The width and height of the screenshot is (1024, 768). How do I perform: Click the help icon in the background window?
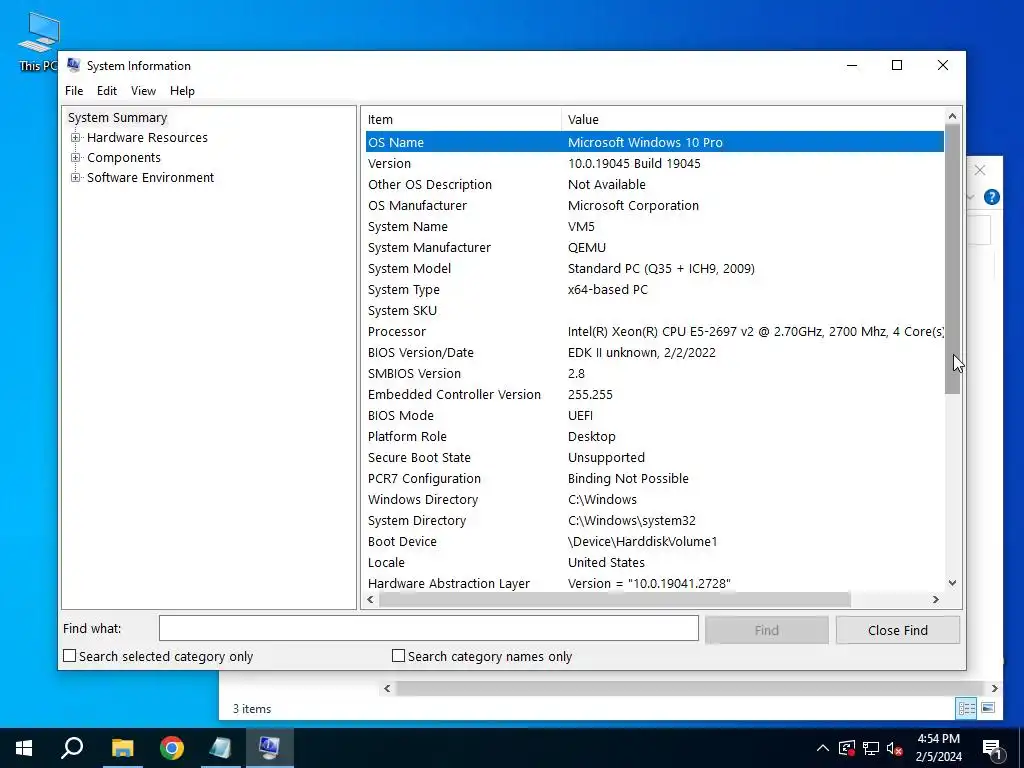pyautogui.click(x=991, y=197)
